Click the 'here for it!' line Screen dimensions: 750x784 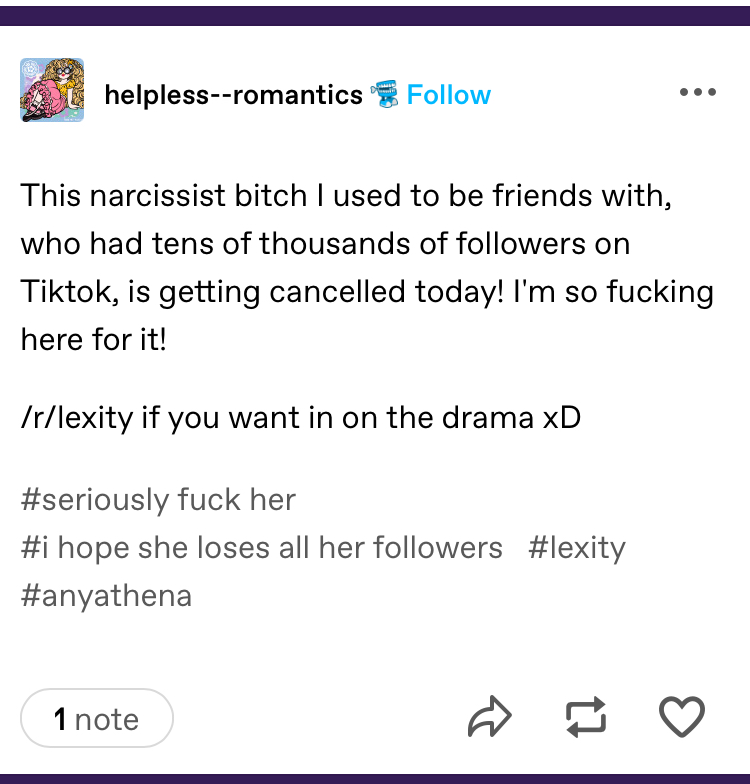[93, 340]
